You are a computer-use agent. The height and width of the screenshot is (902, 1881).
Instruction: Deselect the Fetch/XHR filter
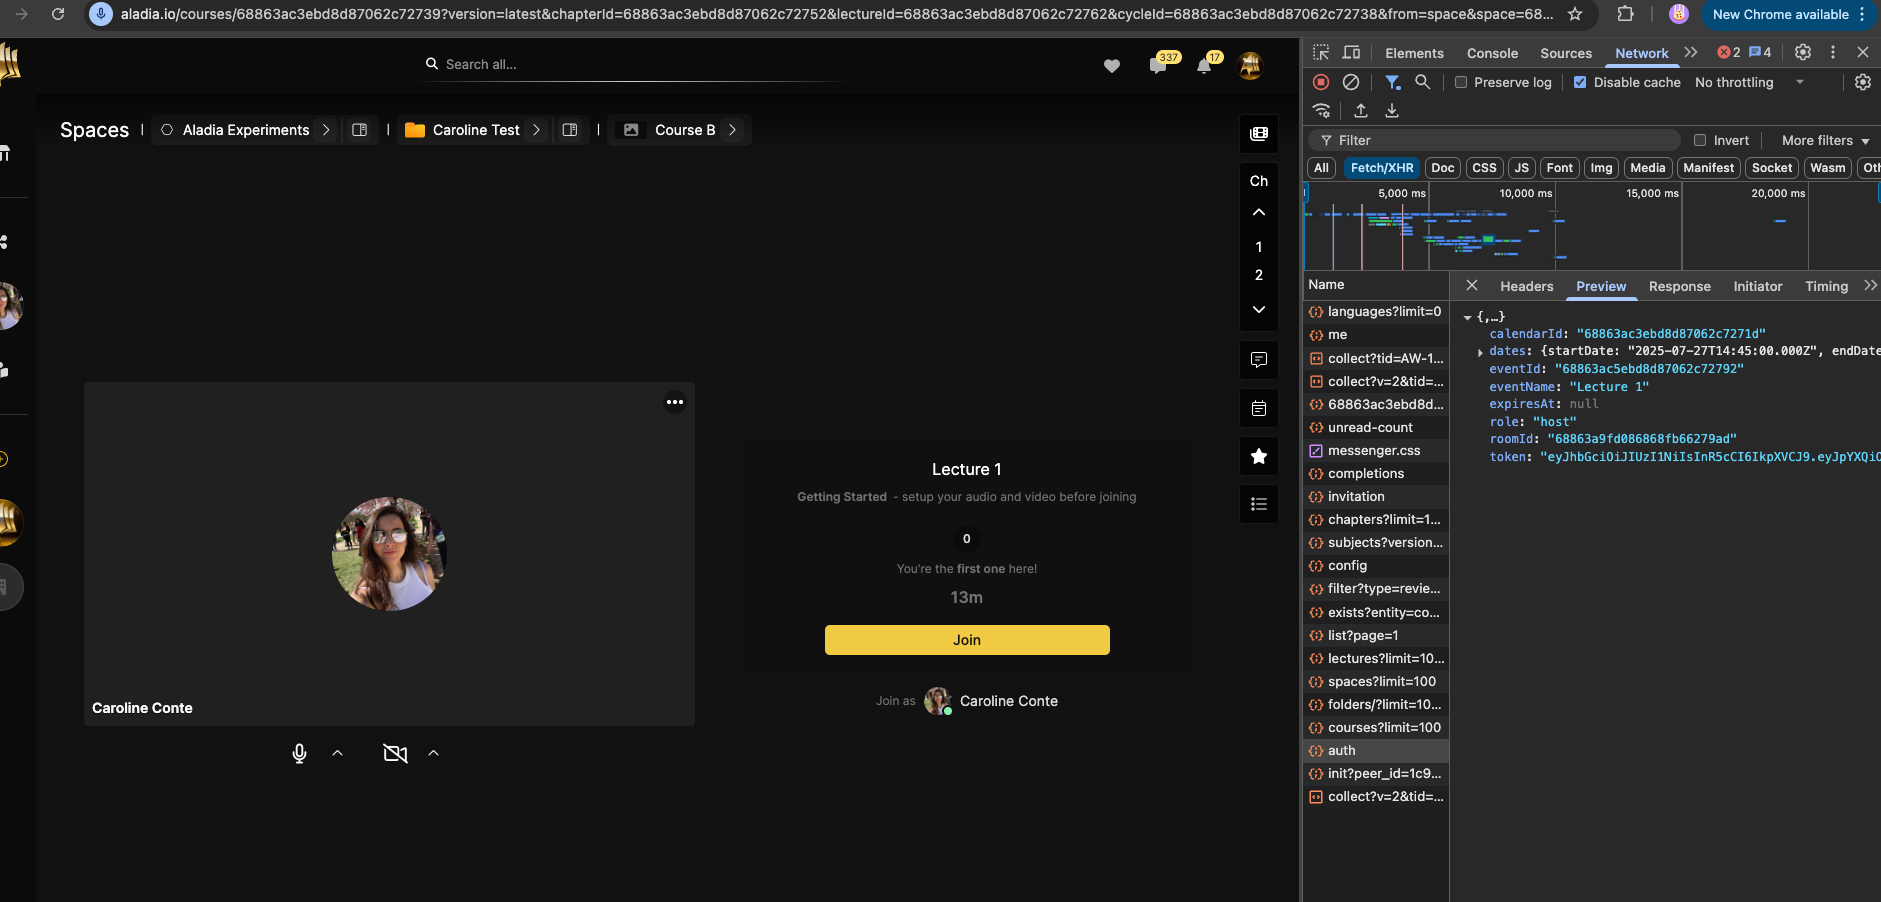pyautogui.click(x=1382, y=168)
